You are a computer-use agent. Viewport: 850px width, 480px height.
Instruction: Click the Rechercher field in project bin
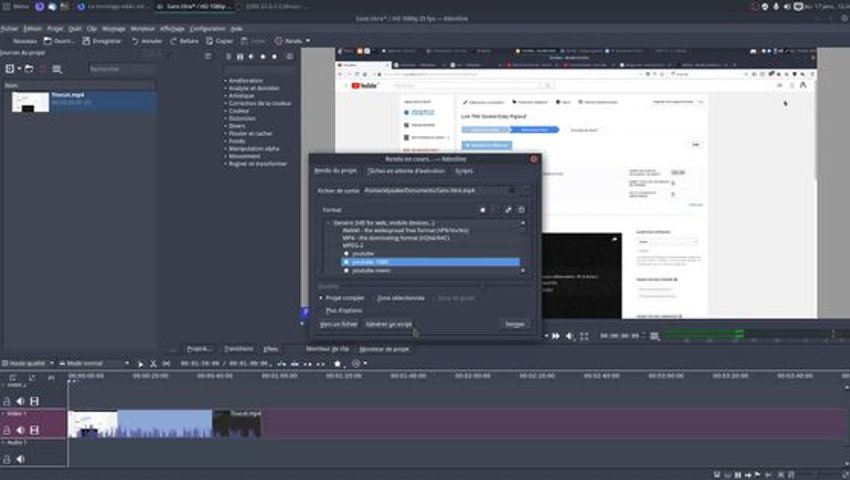(x=123, y=69)
